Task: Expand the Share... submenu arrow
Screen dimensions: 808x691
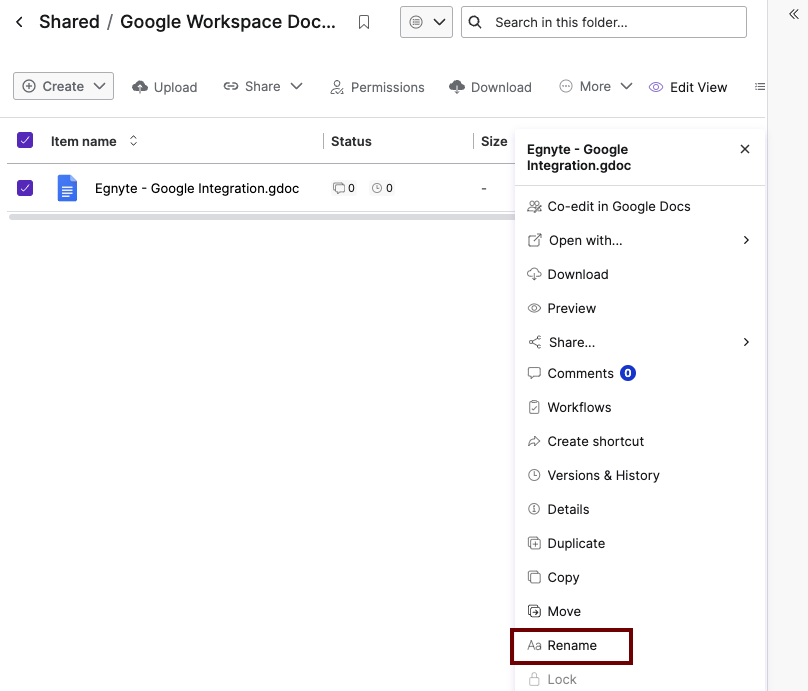Action: coord(746,342)
